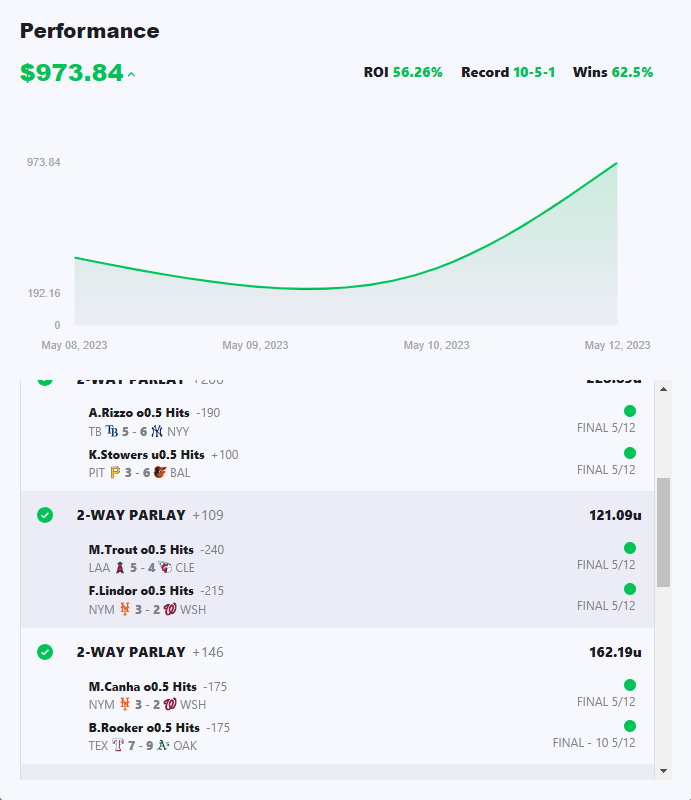
Task: Click the Tampa Bay Rays team logo
Action: click(112, 432)
